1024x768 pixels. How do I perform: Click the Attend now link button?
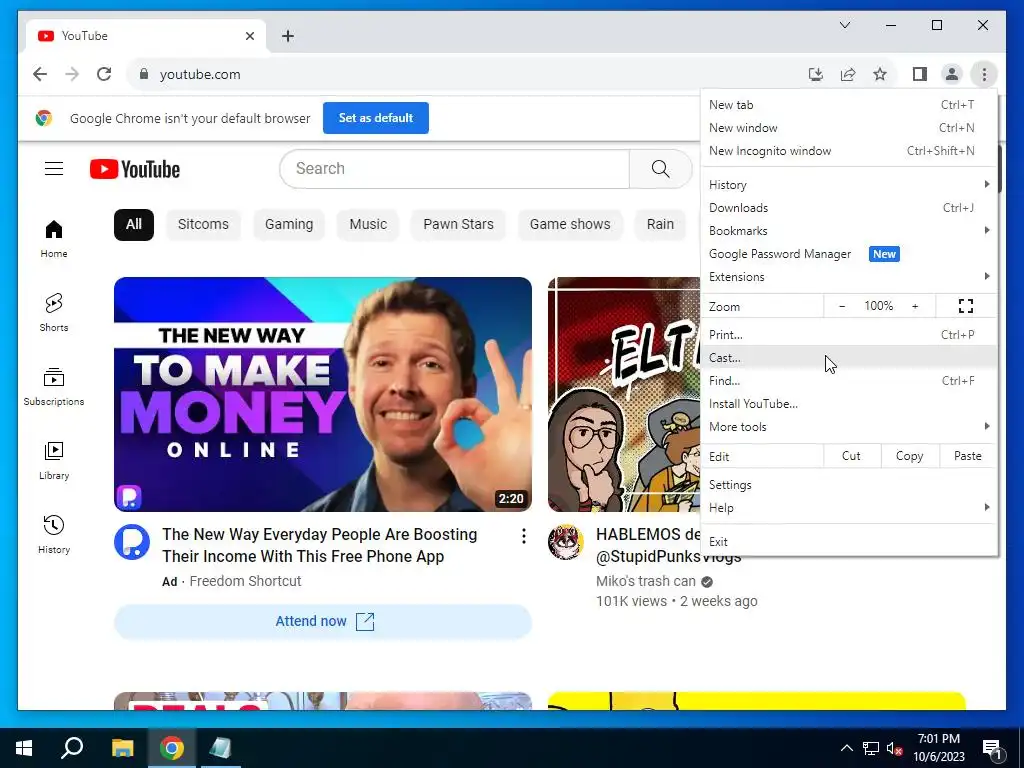[x=323, y=621]
